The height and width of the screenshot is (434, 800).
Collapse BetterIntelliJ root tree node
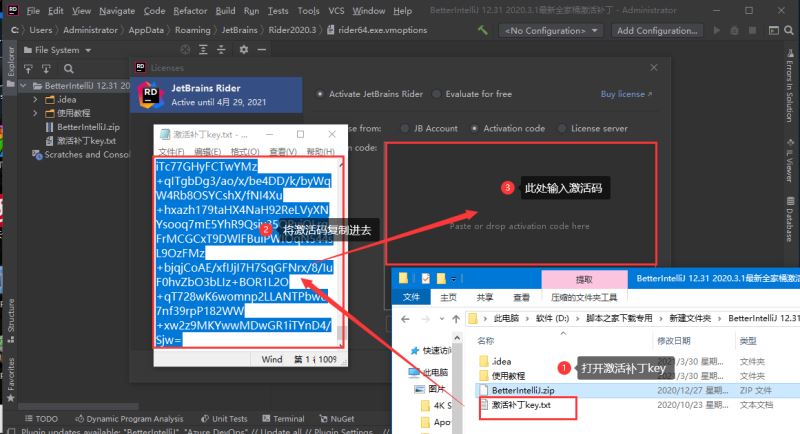[23, 85]
